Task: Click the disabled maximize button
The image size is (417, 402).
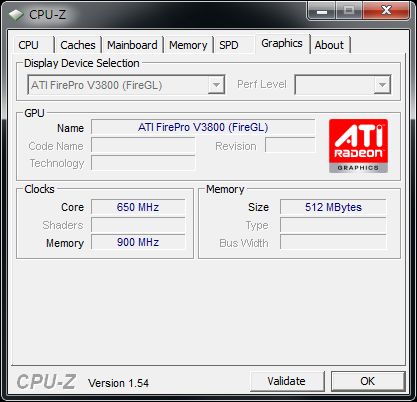Action: (349, 11)
